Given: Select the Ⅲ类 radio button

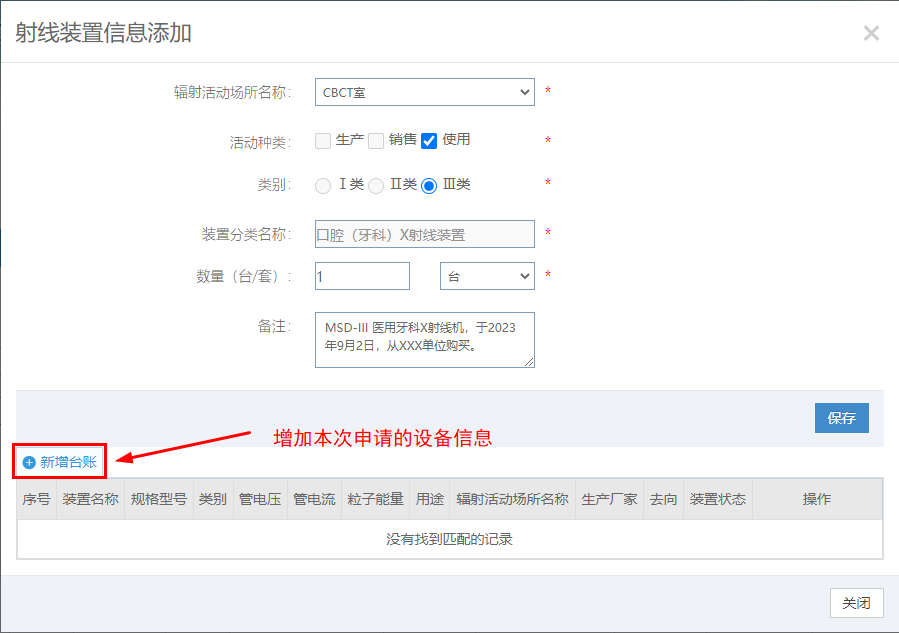Looking at the screenshot, I should click(429, 186).
